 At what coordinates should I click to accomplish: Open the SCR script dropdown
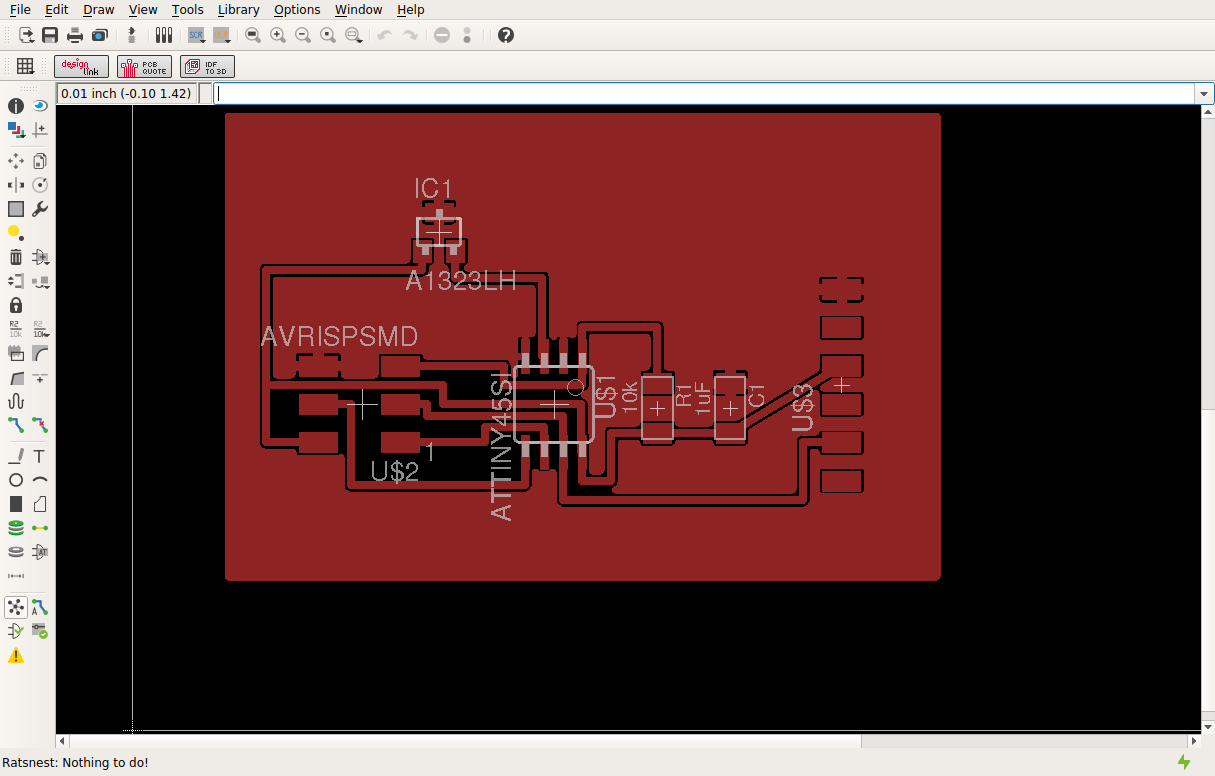[x=196, y=35]
